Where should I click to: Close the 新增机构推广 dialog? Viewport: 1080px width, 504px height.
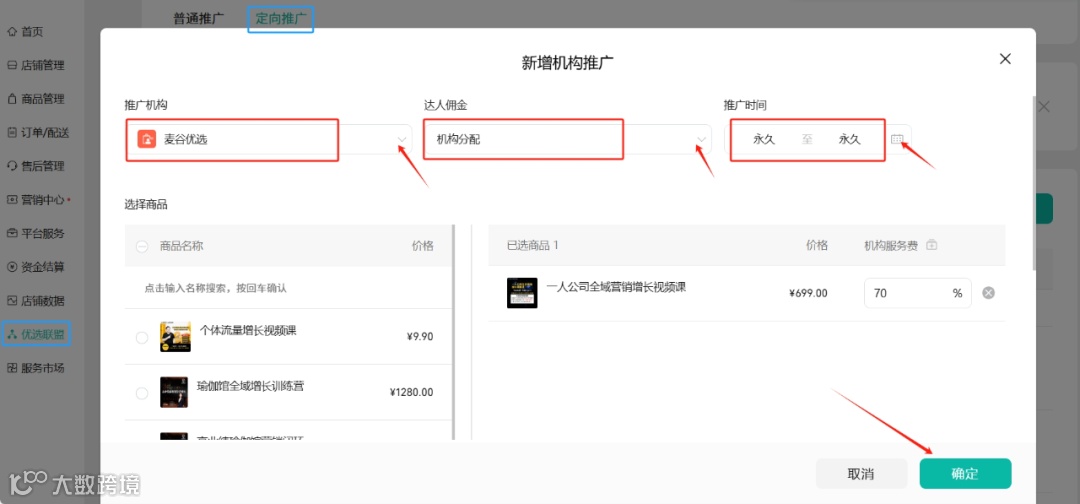coord(1005,59)
